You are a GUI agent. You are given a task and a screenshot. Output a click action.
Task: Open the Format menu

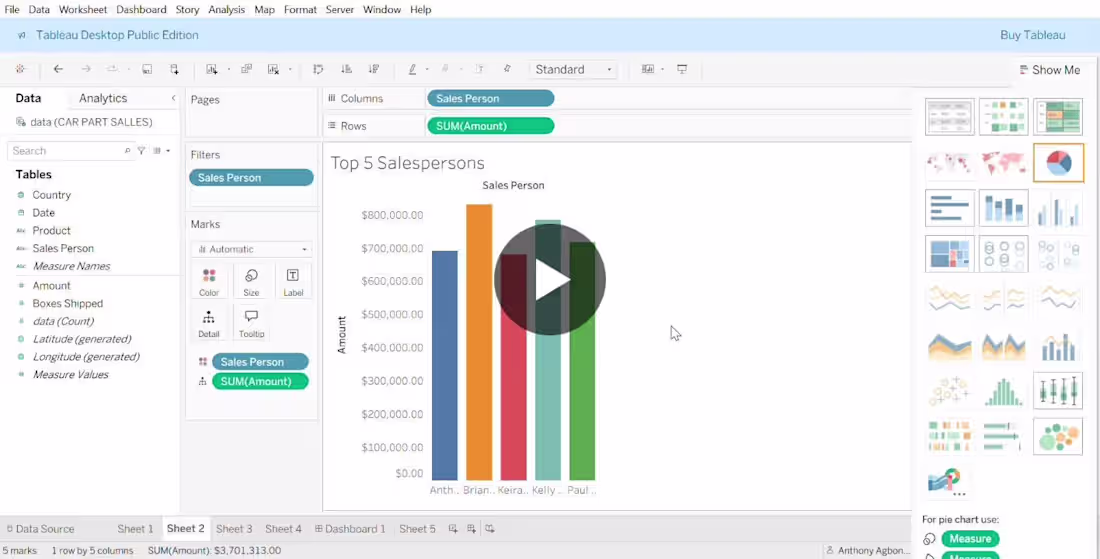point(300,10)
